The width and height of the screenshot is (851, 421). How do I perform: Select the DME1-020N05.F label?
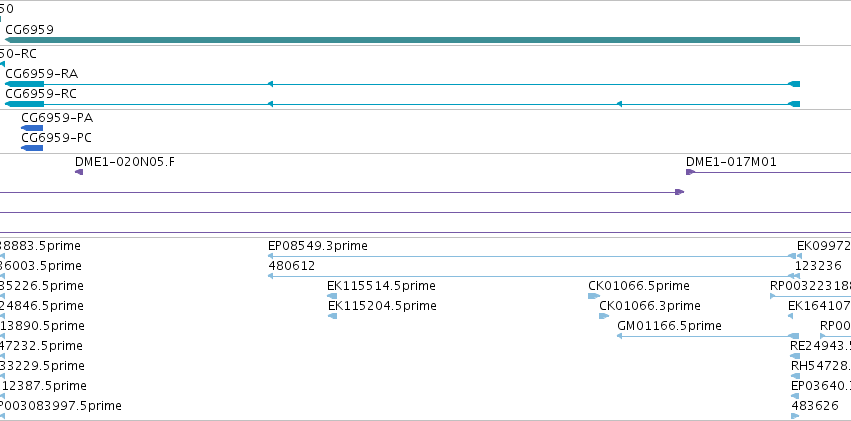click(x=125, y=162)
